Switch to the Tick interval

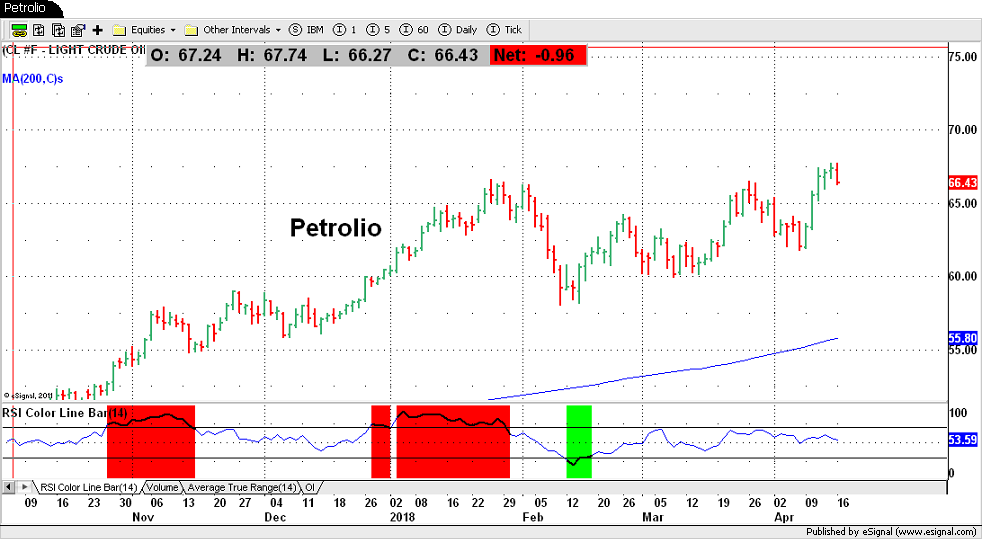[504, 29]
